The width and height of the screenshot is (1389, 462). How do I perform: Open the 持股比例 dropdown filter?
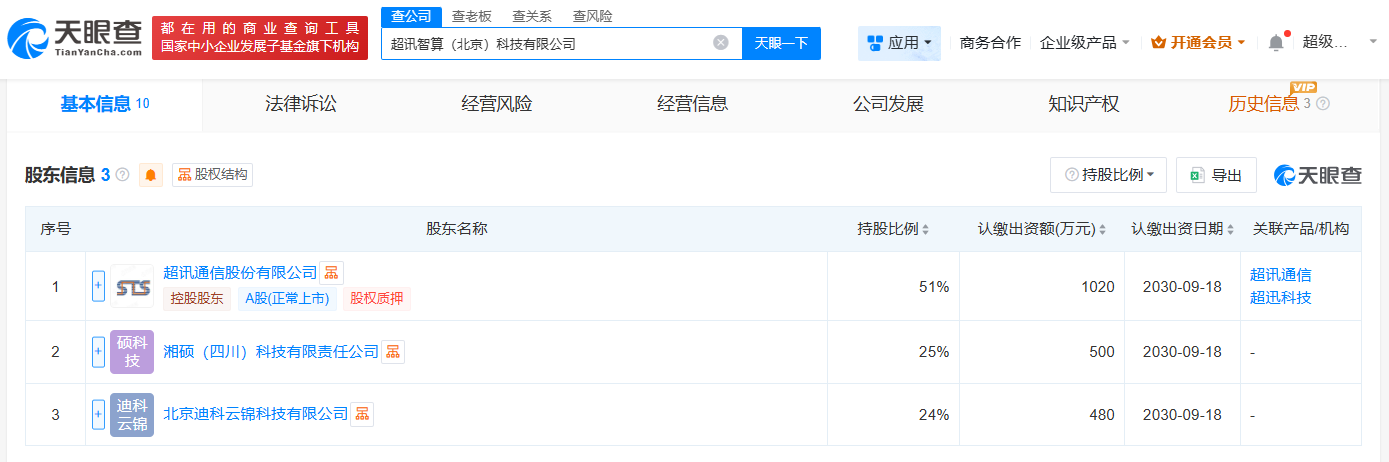click(x=1108, y=175)
